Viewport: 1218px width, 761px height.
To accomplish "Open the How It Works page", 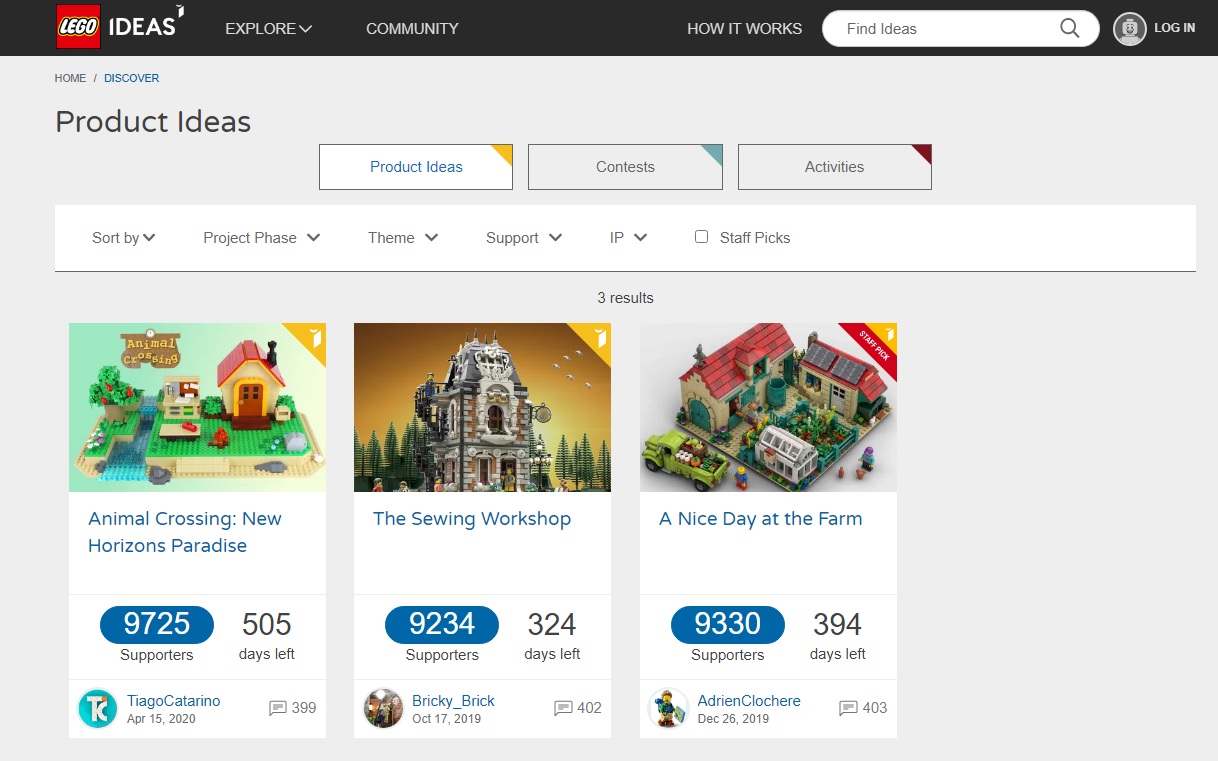I will coord(744,29).
